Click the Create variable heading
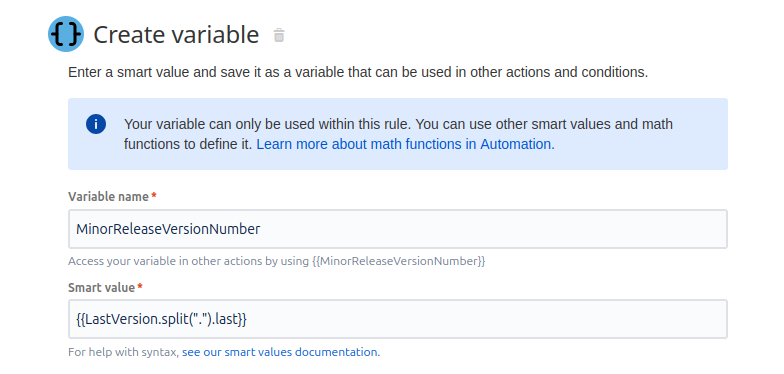The width and height of the screenshot is (784, 374). [x=176, y=35]
